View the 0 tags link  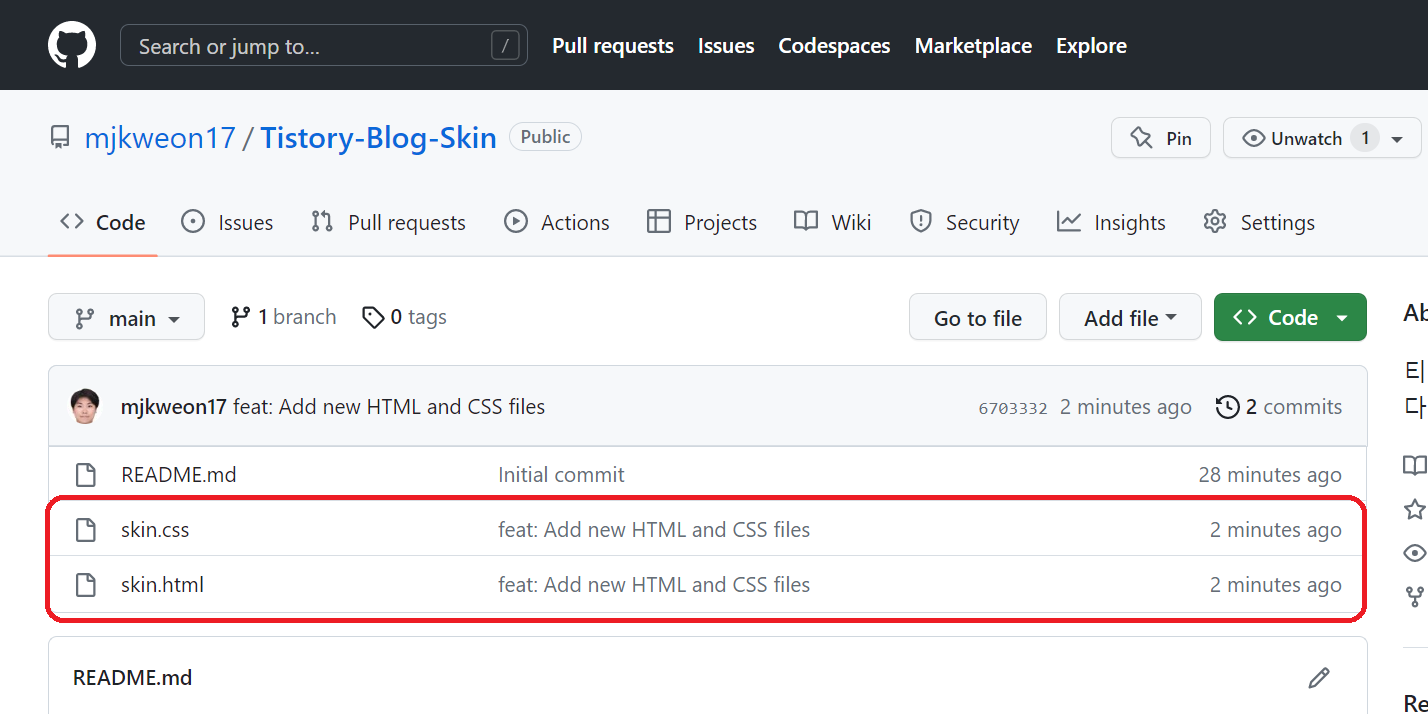[x=404, y=317]
